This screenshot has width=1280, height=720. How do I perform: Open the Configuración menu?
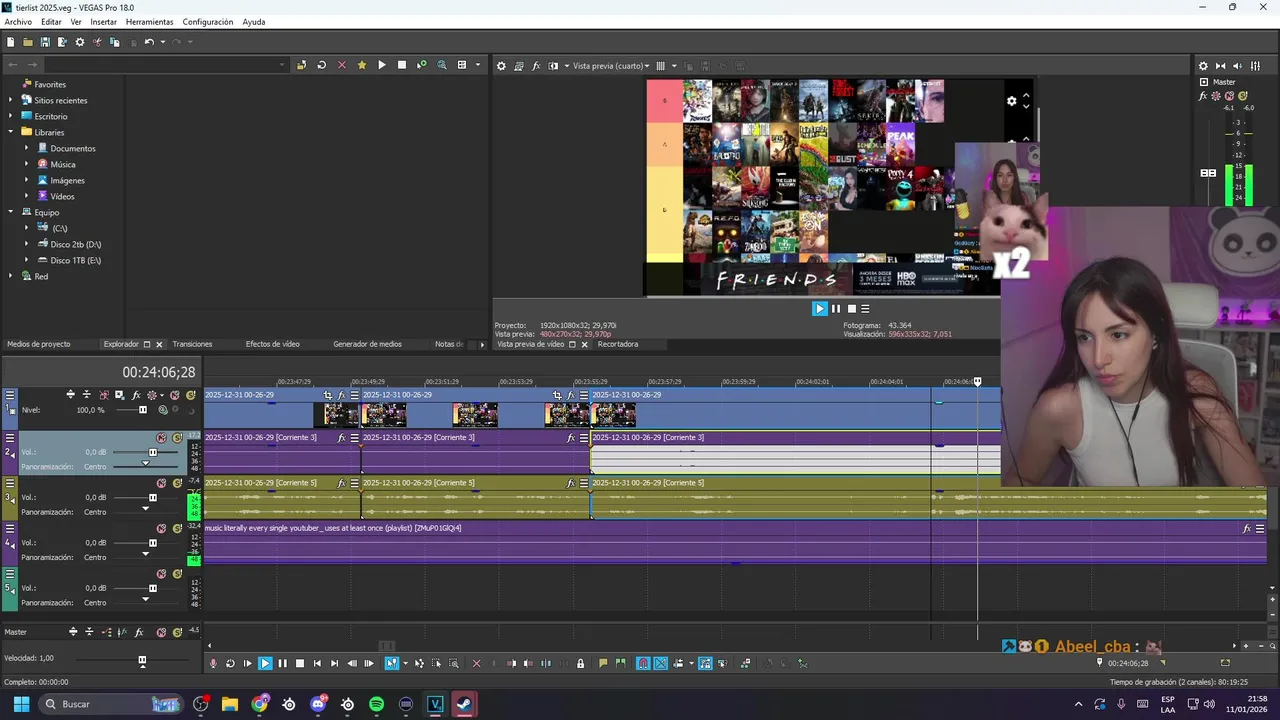(208, 22)
